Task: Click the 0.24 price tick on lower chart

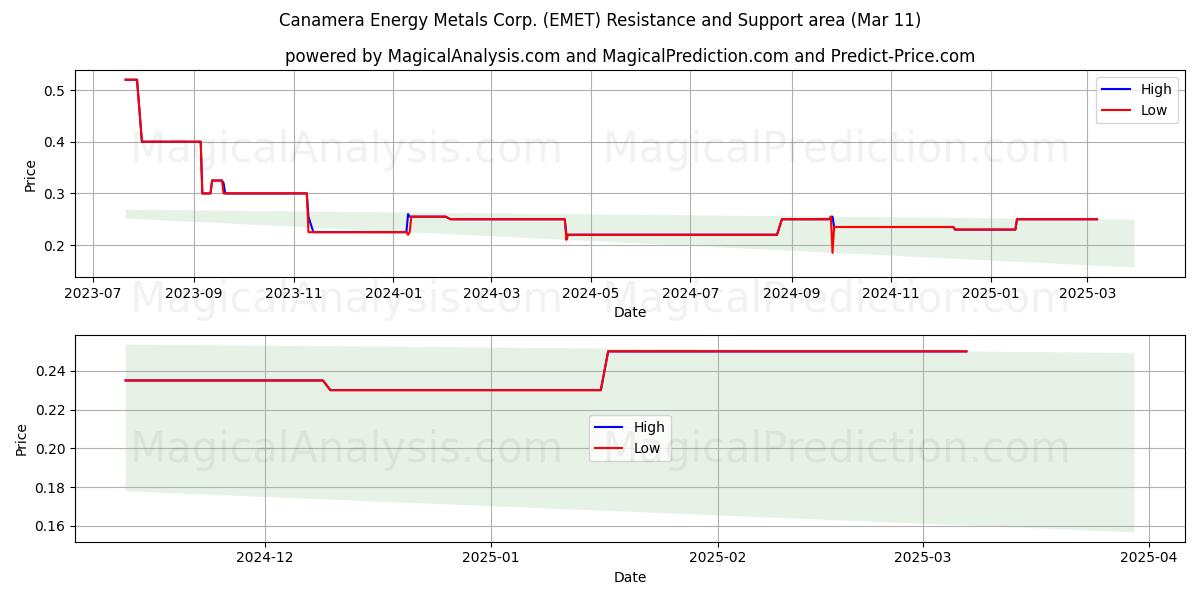Action: click(x=50, y=372)
